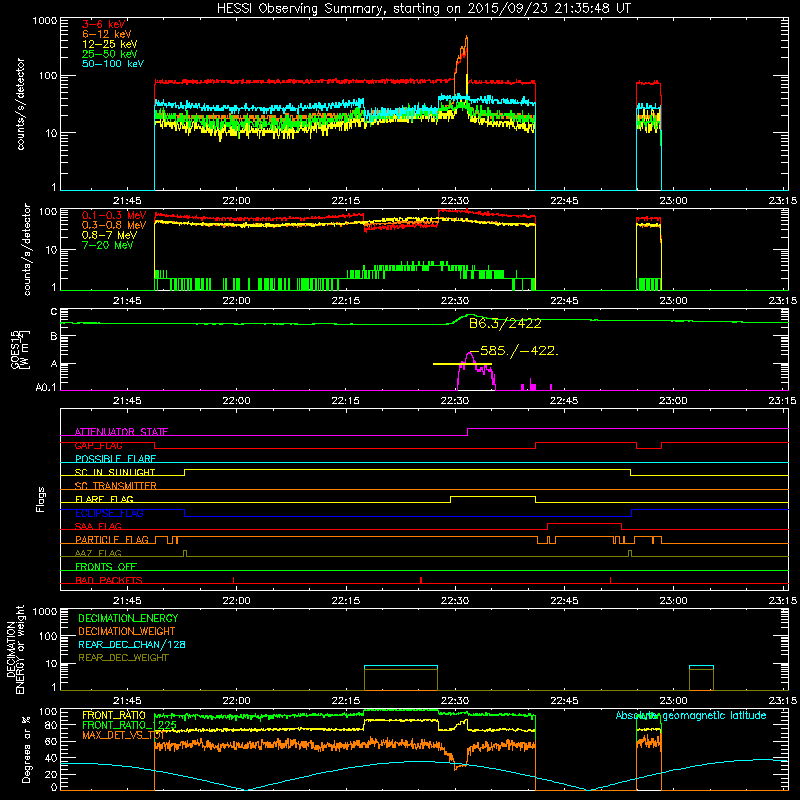Select the ECLIPSE_FLAG label
Screen dimensions: 800x800
click(109, 513)
